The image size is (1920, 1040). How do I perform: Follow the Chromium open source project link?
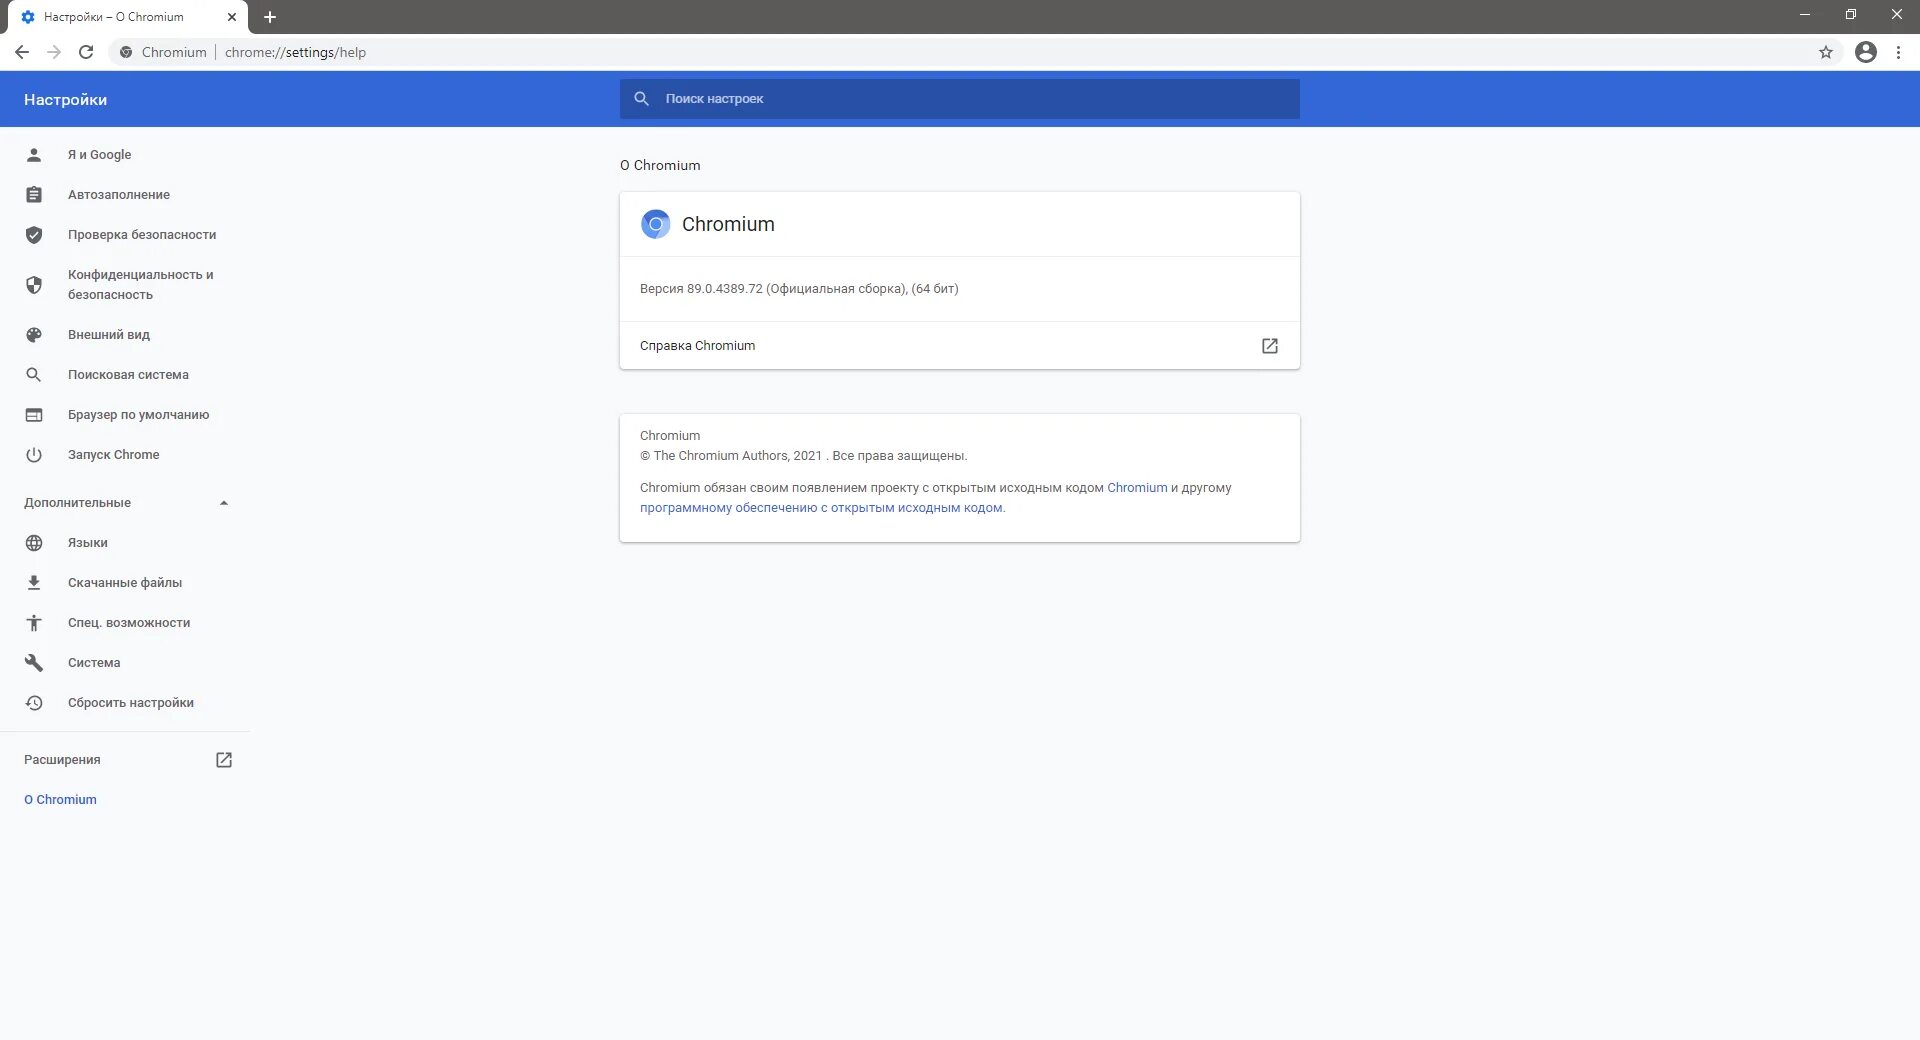(1137, 488)
